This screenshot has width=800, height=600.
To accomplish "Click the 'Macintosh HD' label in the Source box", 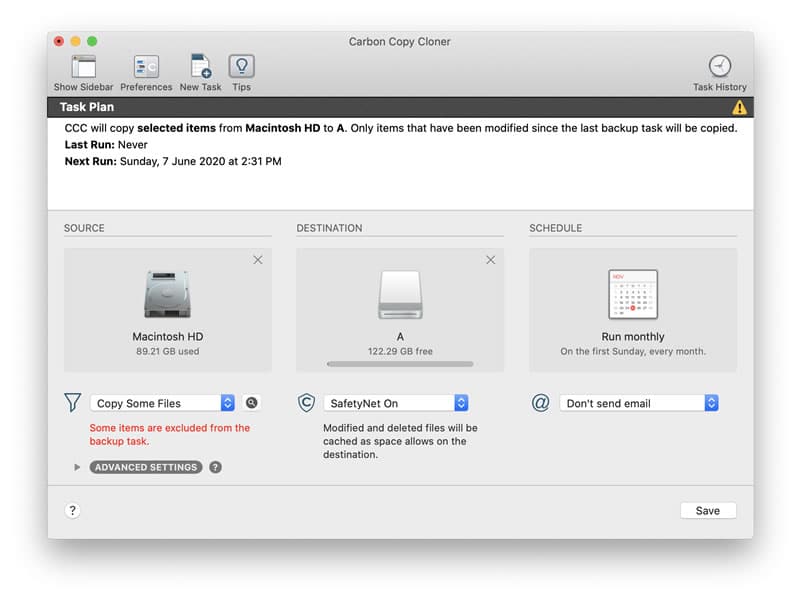I will coord(167,337).
